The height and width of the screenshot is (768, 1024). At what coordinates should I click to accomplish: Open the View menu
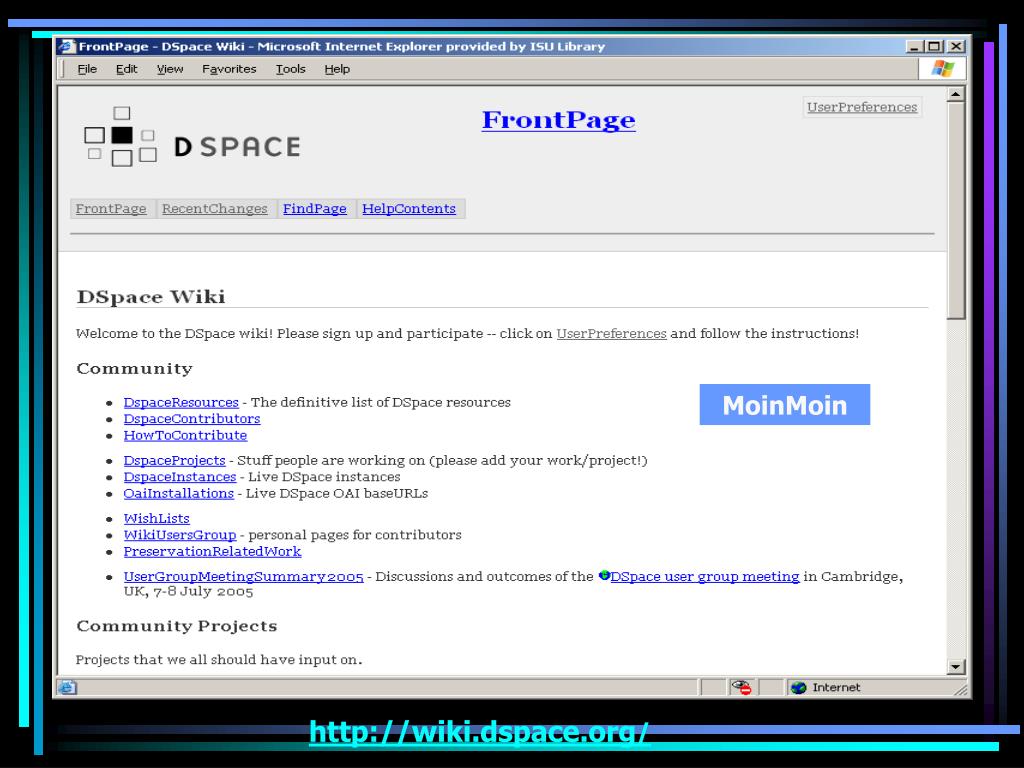[x=170, y=69]
